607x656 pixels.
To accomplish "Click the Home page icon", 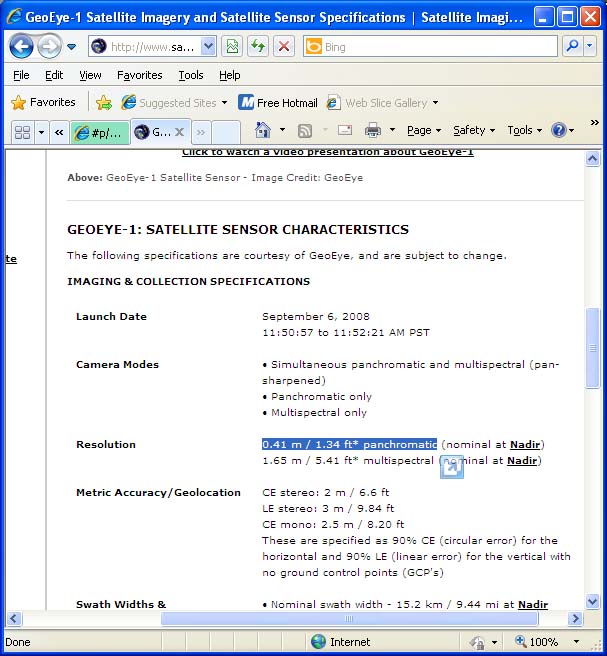I will click(263, 130).
